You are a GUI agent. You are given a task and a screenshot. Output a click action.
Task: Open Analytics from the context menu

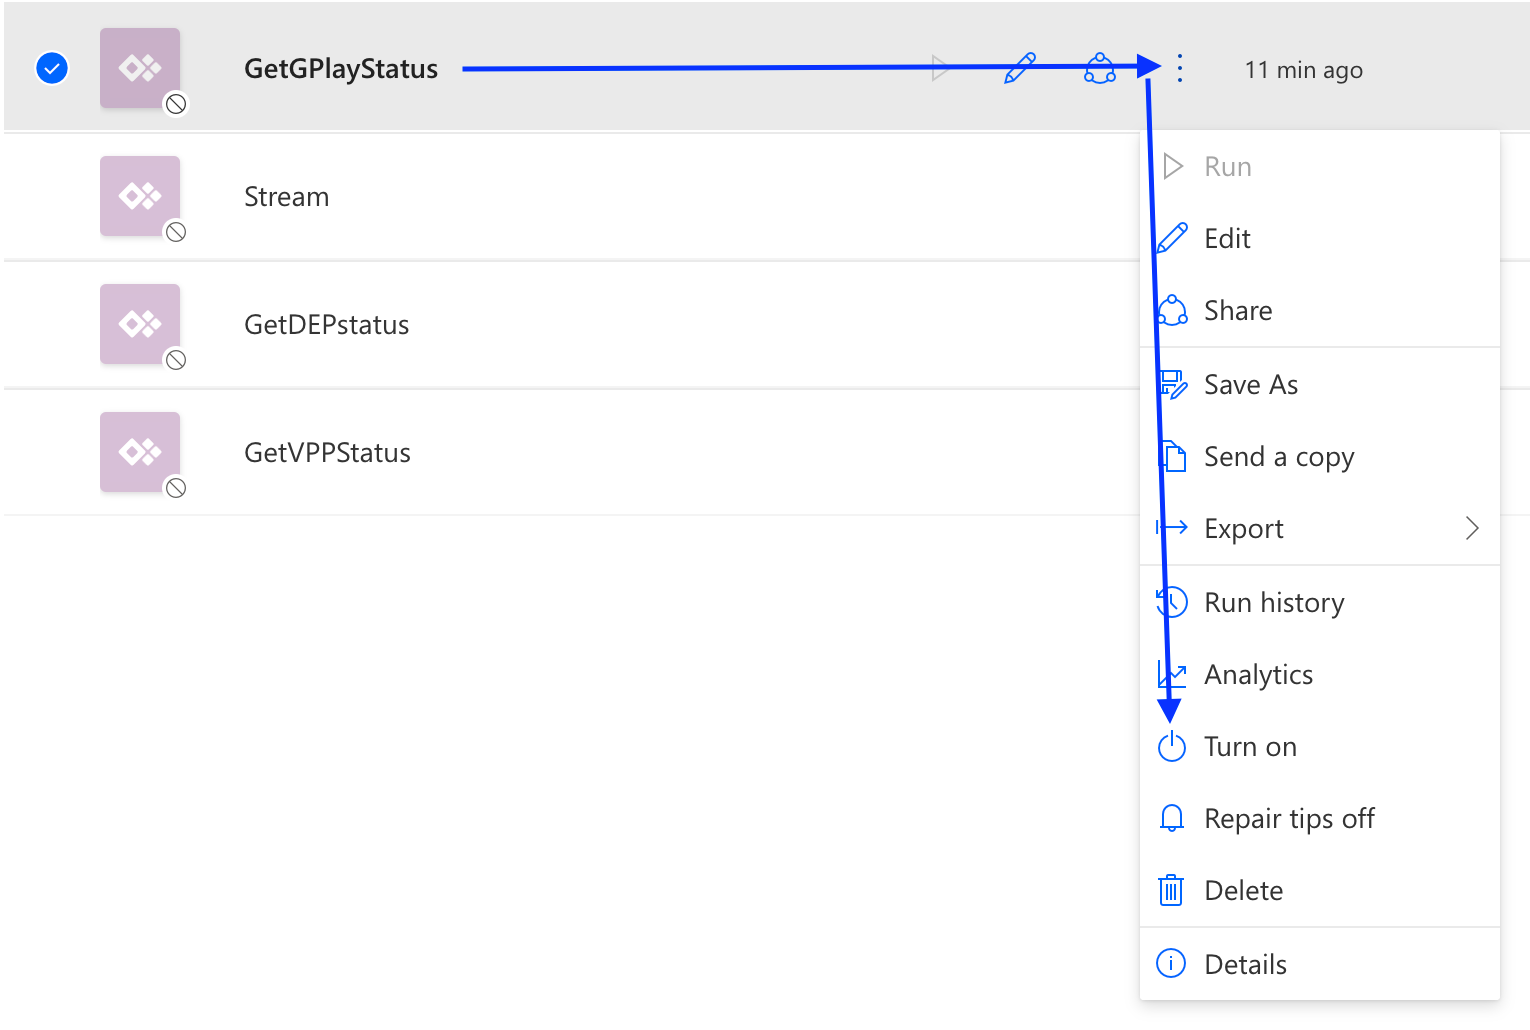(x=1258, y=675)
